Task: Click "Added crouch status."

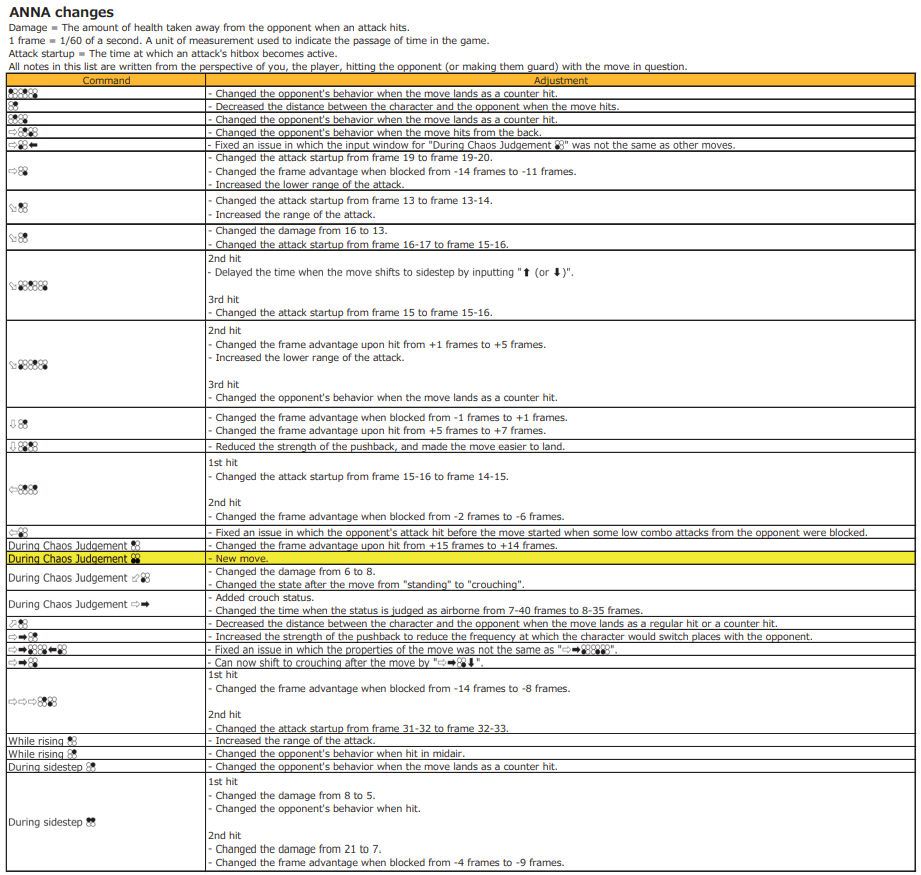Action: 261,597
